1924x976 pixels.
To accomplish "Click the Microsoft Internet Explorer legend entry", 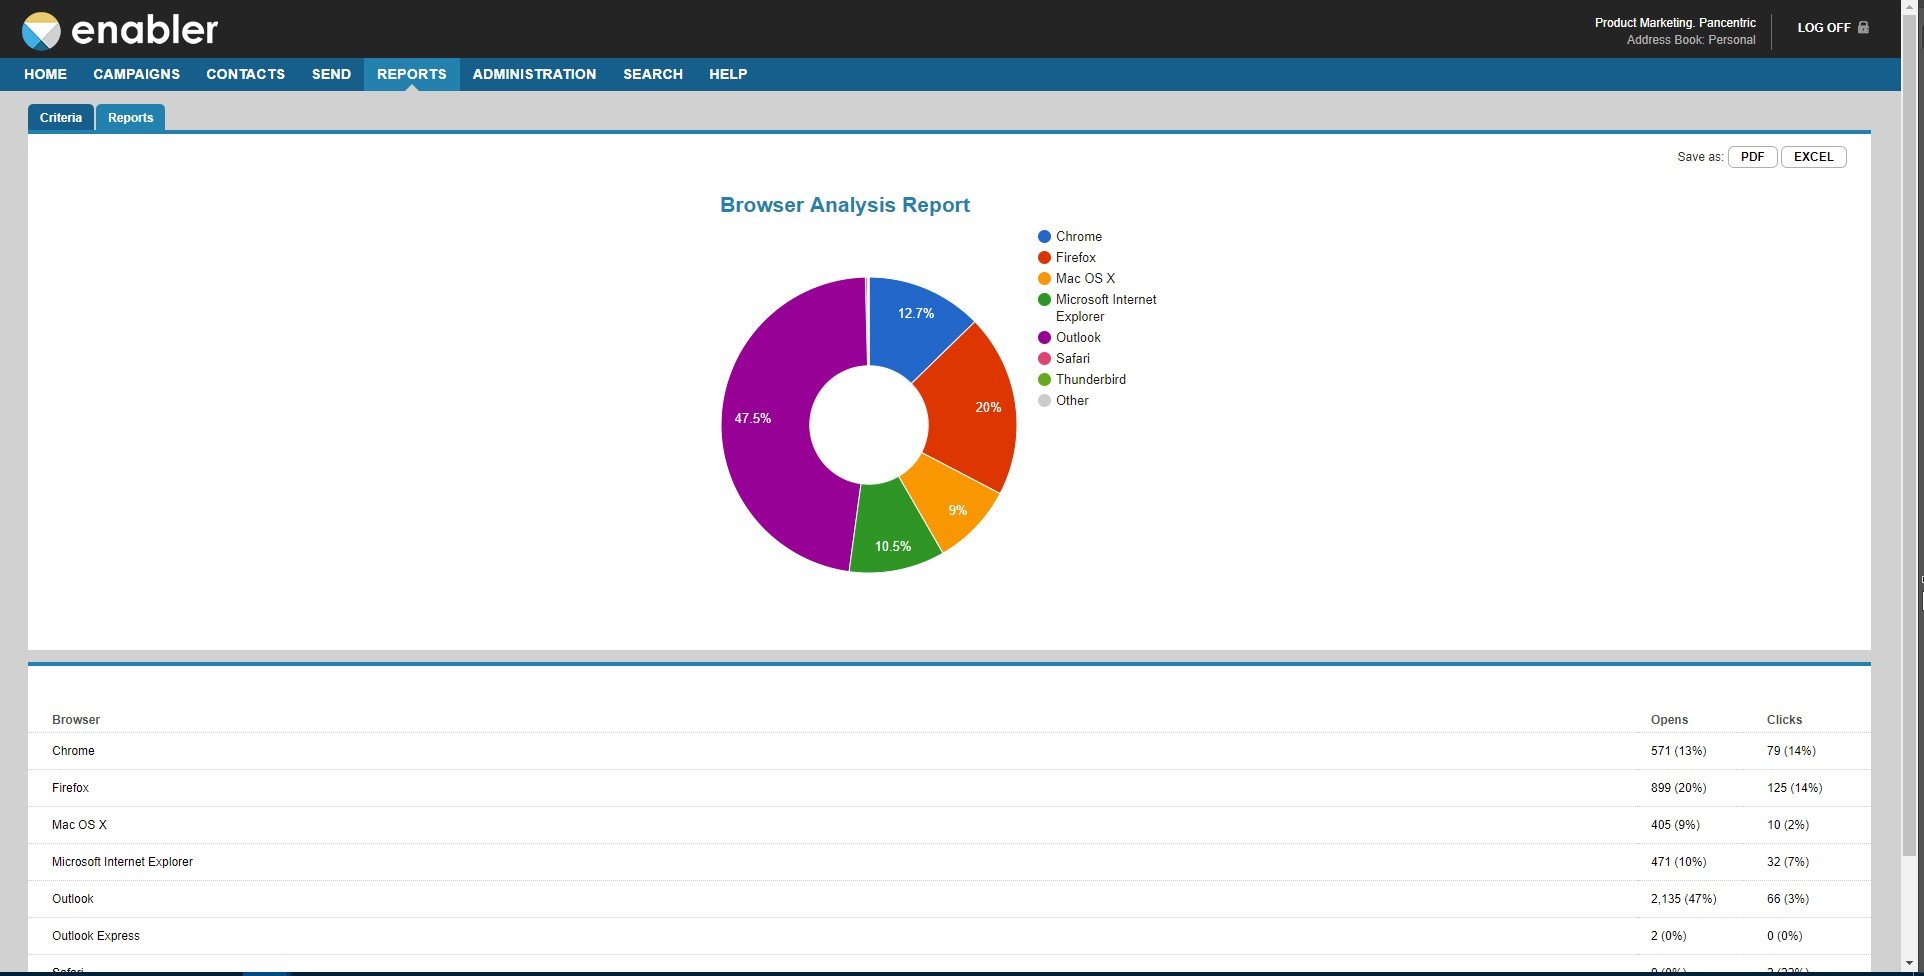I will [x=1097, y=308].
